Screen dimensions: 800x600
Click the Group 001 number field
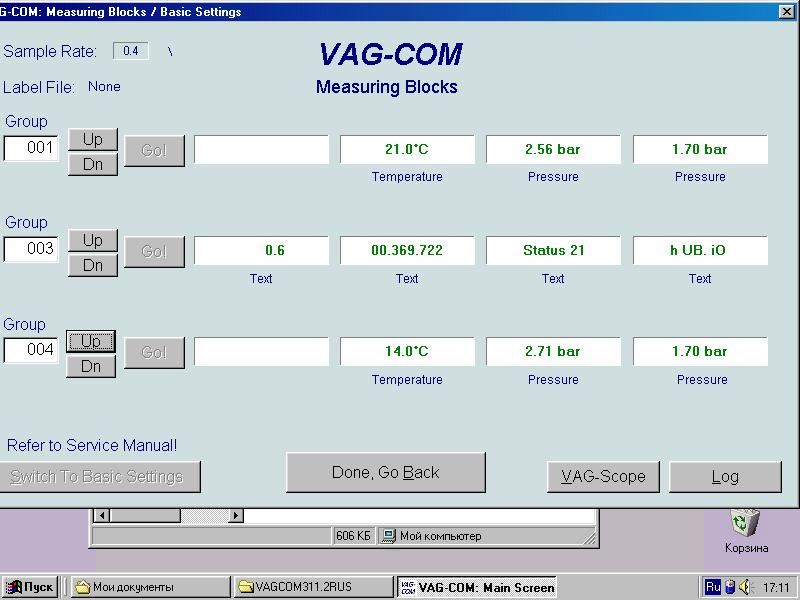[31, 148]
